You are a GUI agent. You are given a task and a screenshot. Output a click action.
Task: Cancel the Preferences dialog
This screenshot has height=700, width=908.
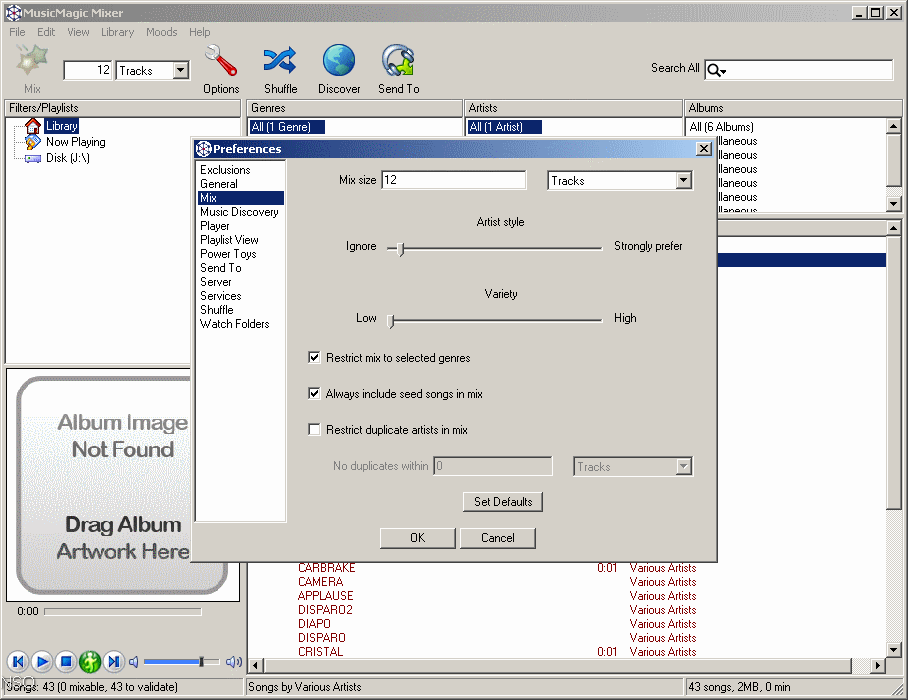click(497, 537)
